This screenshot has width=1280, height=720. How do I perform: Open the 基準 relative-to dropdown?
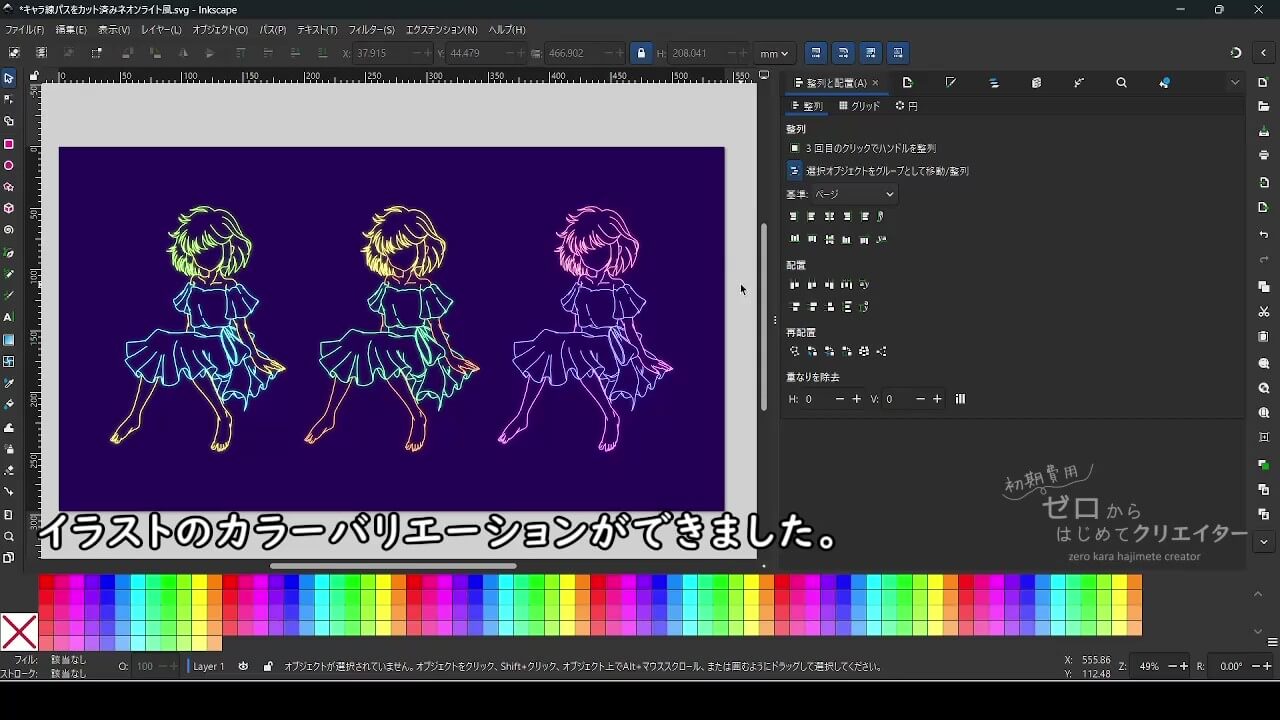854,194
